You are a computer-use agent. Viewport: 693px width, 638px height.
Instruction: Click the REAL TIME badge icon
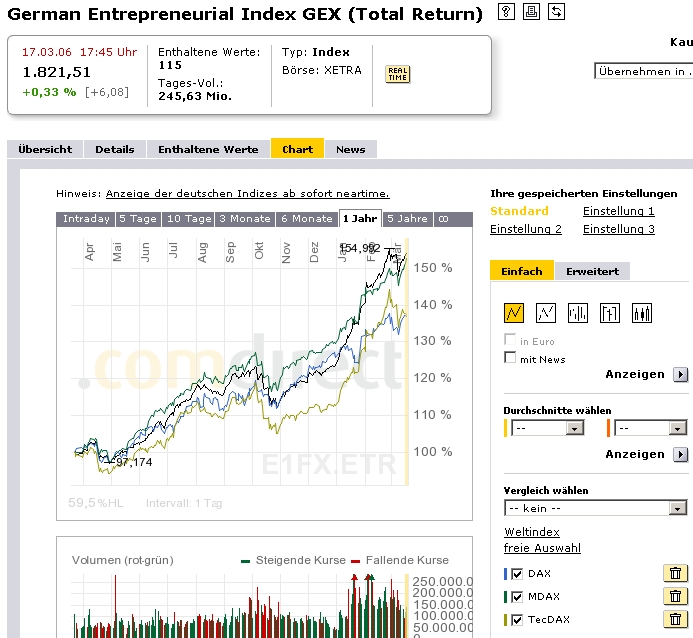click(398, 74)
